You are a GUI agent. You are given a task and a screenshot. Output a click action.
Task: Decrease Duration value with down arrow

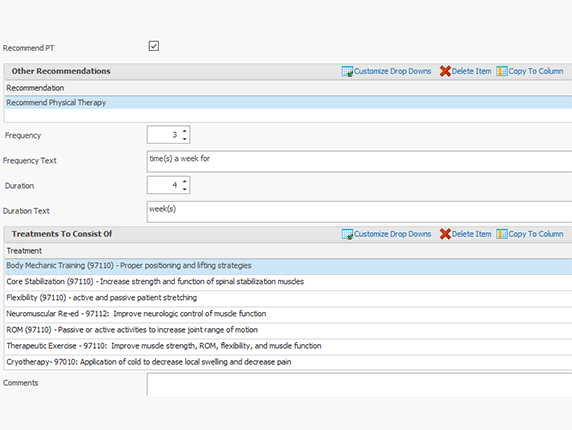pos(185,189)
